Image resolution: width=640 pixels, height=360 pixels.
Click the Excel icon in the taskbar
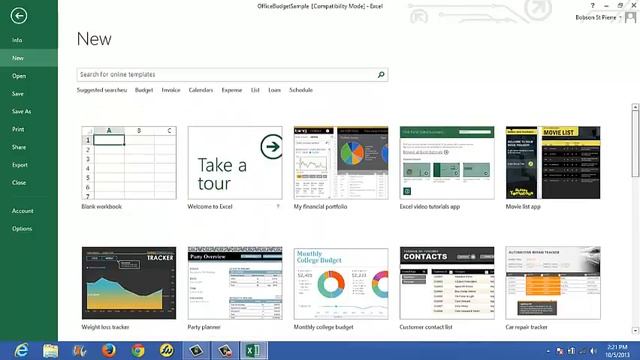click(253, 351)
